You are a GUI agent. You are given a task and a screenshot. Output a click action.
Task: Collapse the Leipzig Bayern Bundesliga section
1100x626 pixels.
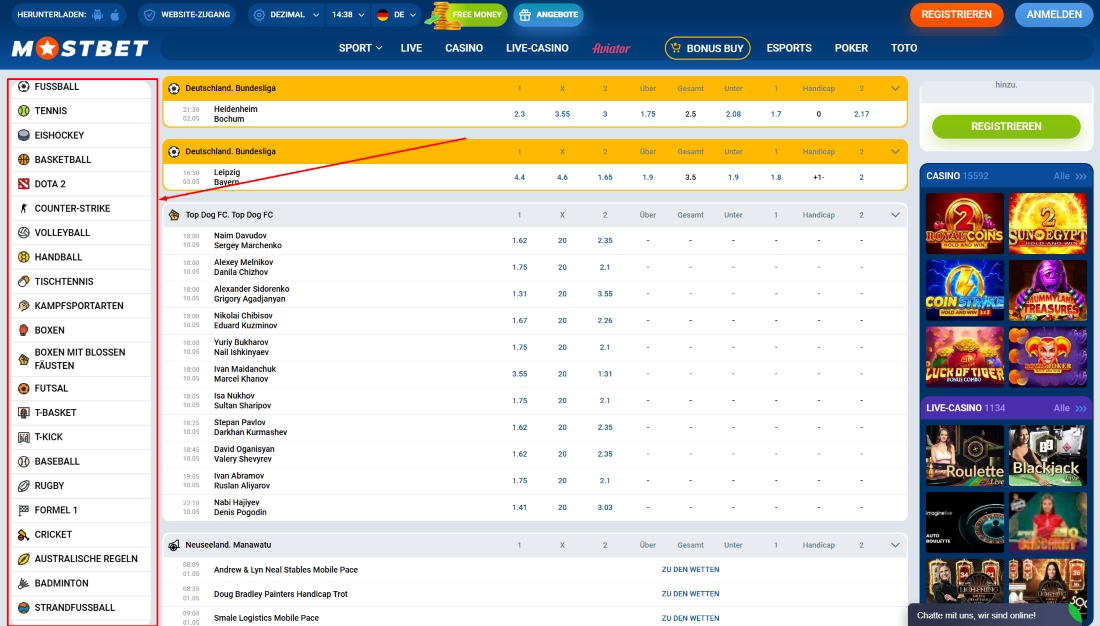[x=895, y=152]
